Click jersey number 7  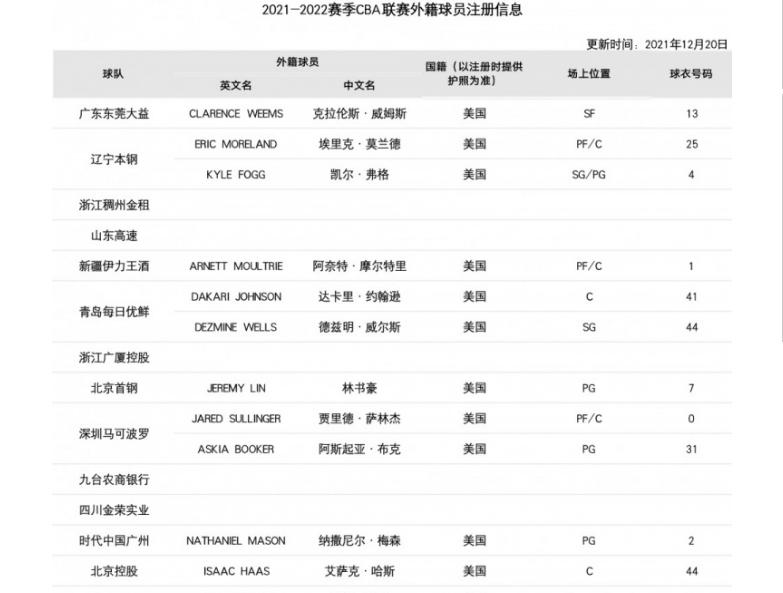click(x=691, y=388)
